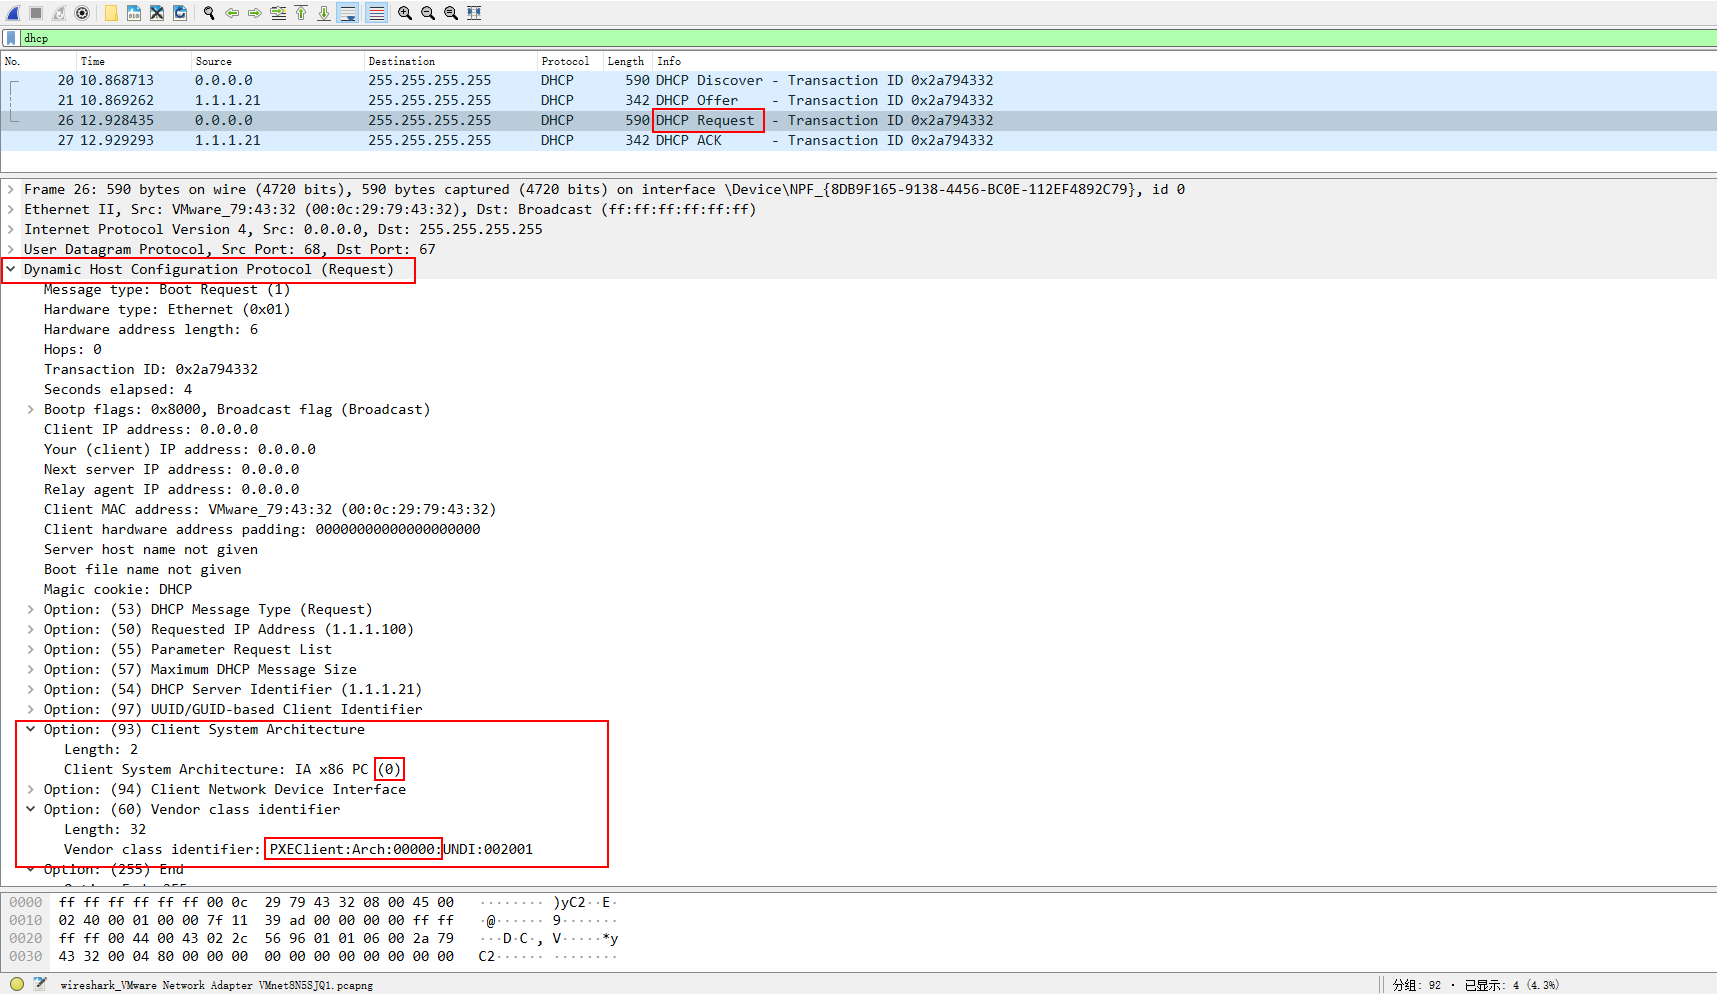Click the expert info status circle

[x=17, y=984]
